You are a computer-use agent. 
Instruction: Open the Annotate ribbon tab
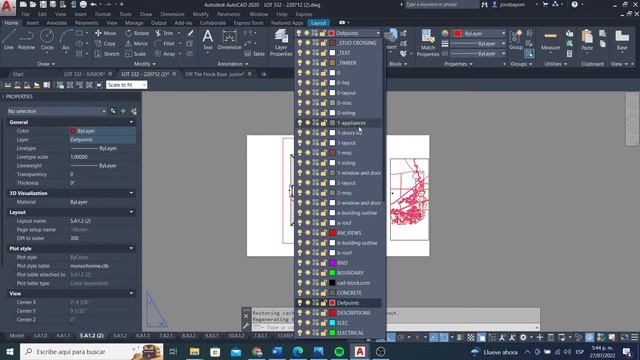57,23
